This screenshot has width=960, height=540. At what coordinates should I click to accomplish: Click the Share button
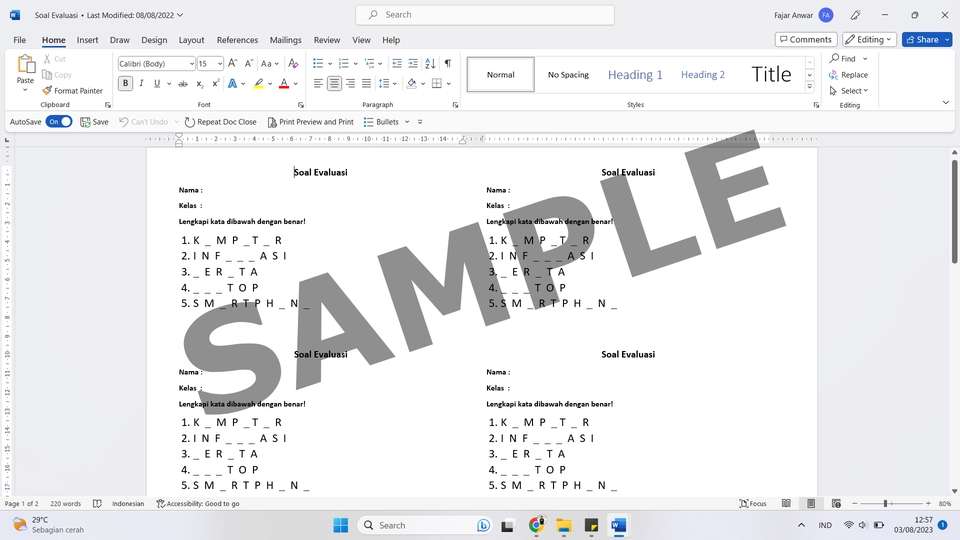coord(922,40)
